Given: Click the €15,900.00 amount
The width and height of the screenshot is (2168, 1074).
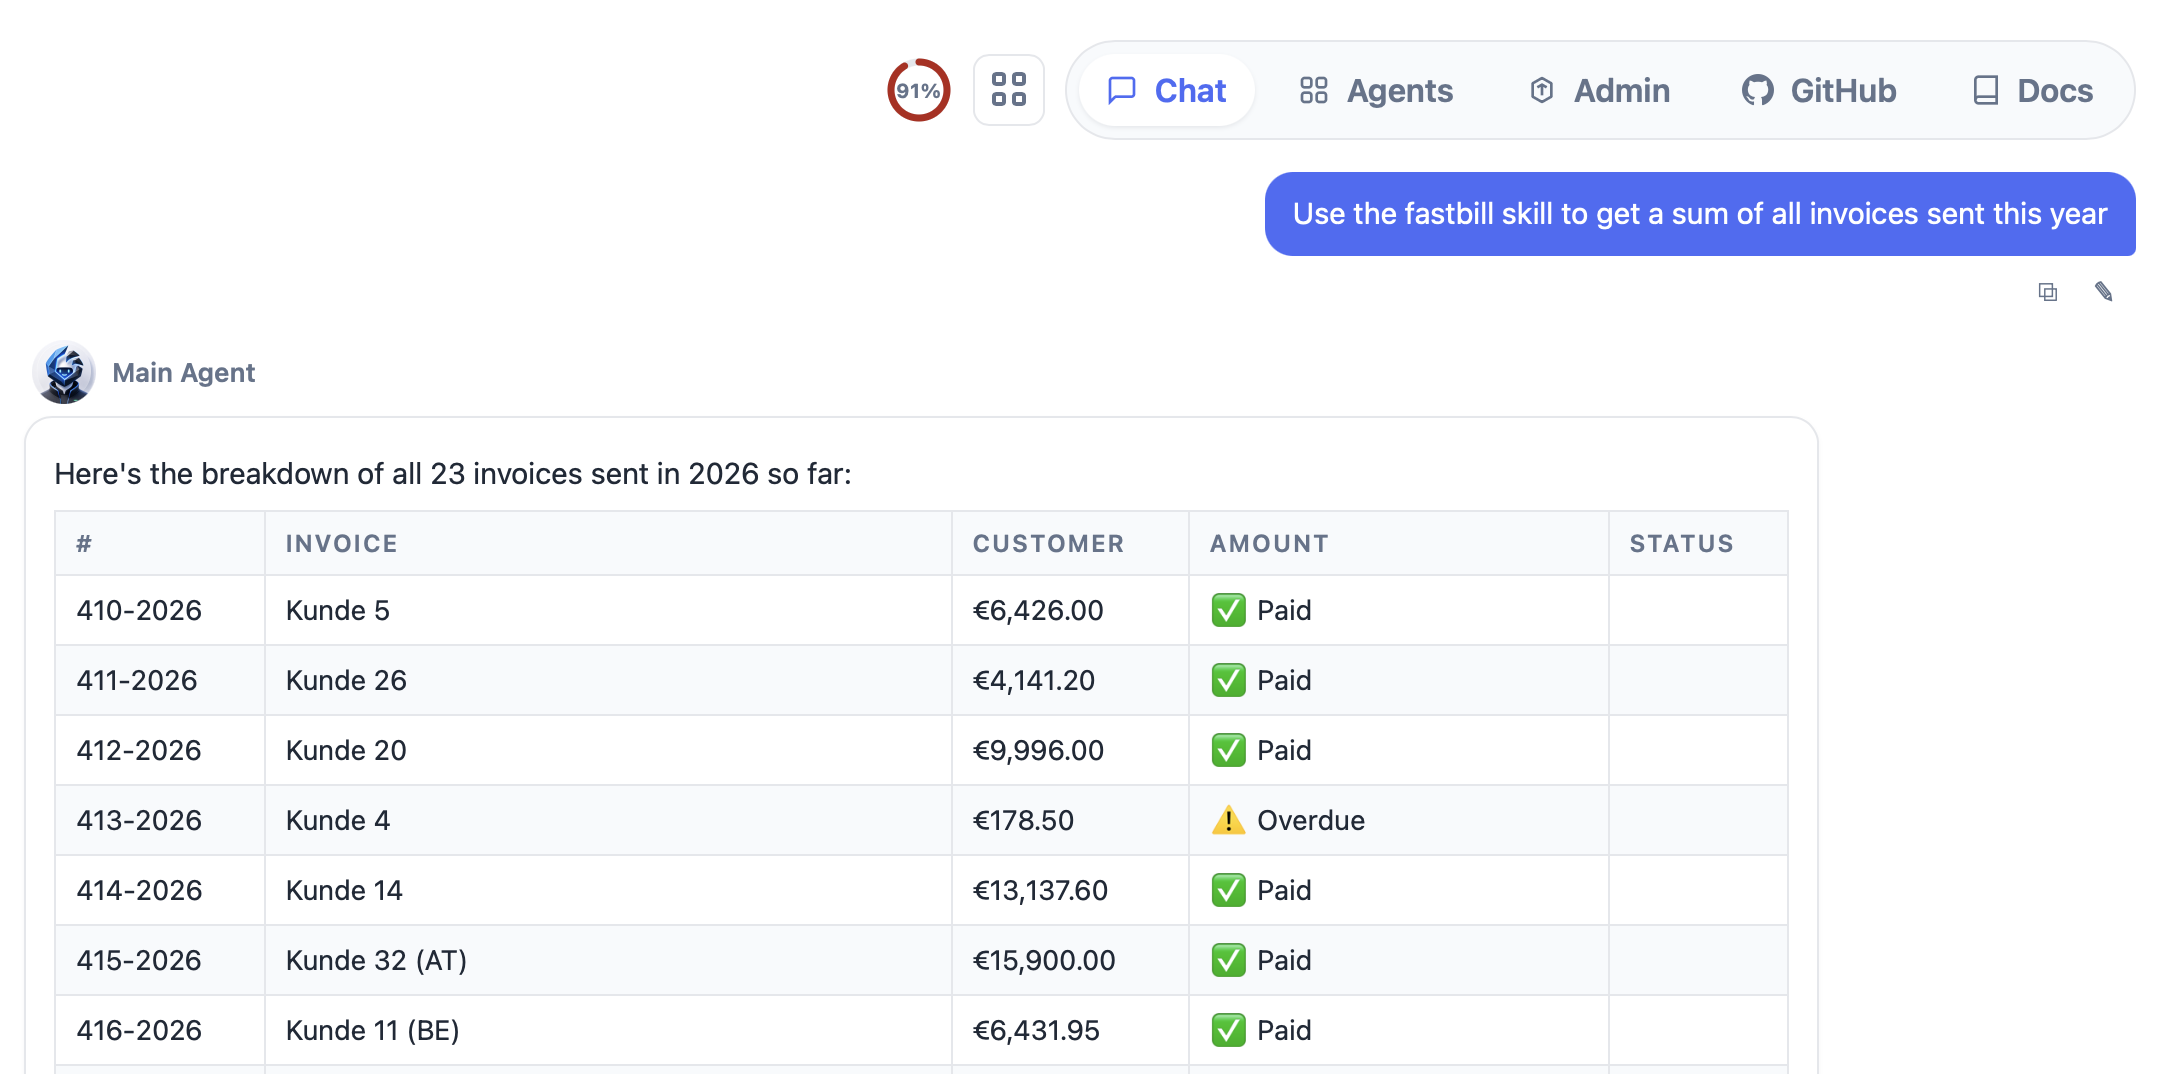Looking at the screenshot, I should tap(1044, 960).
